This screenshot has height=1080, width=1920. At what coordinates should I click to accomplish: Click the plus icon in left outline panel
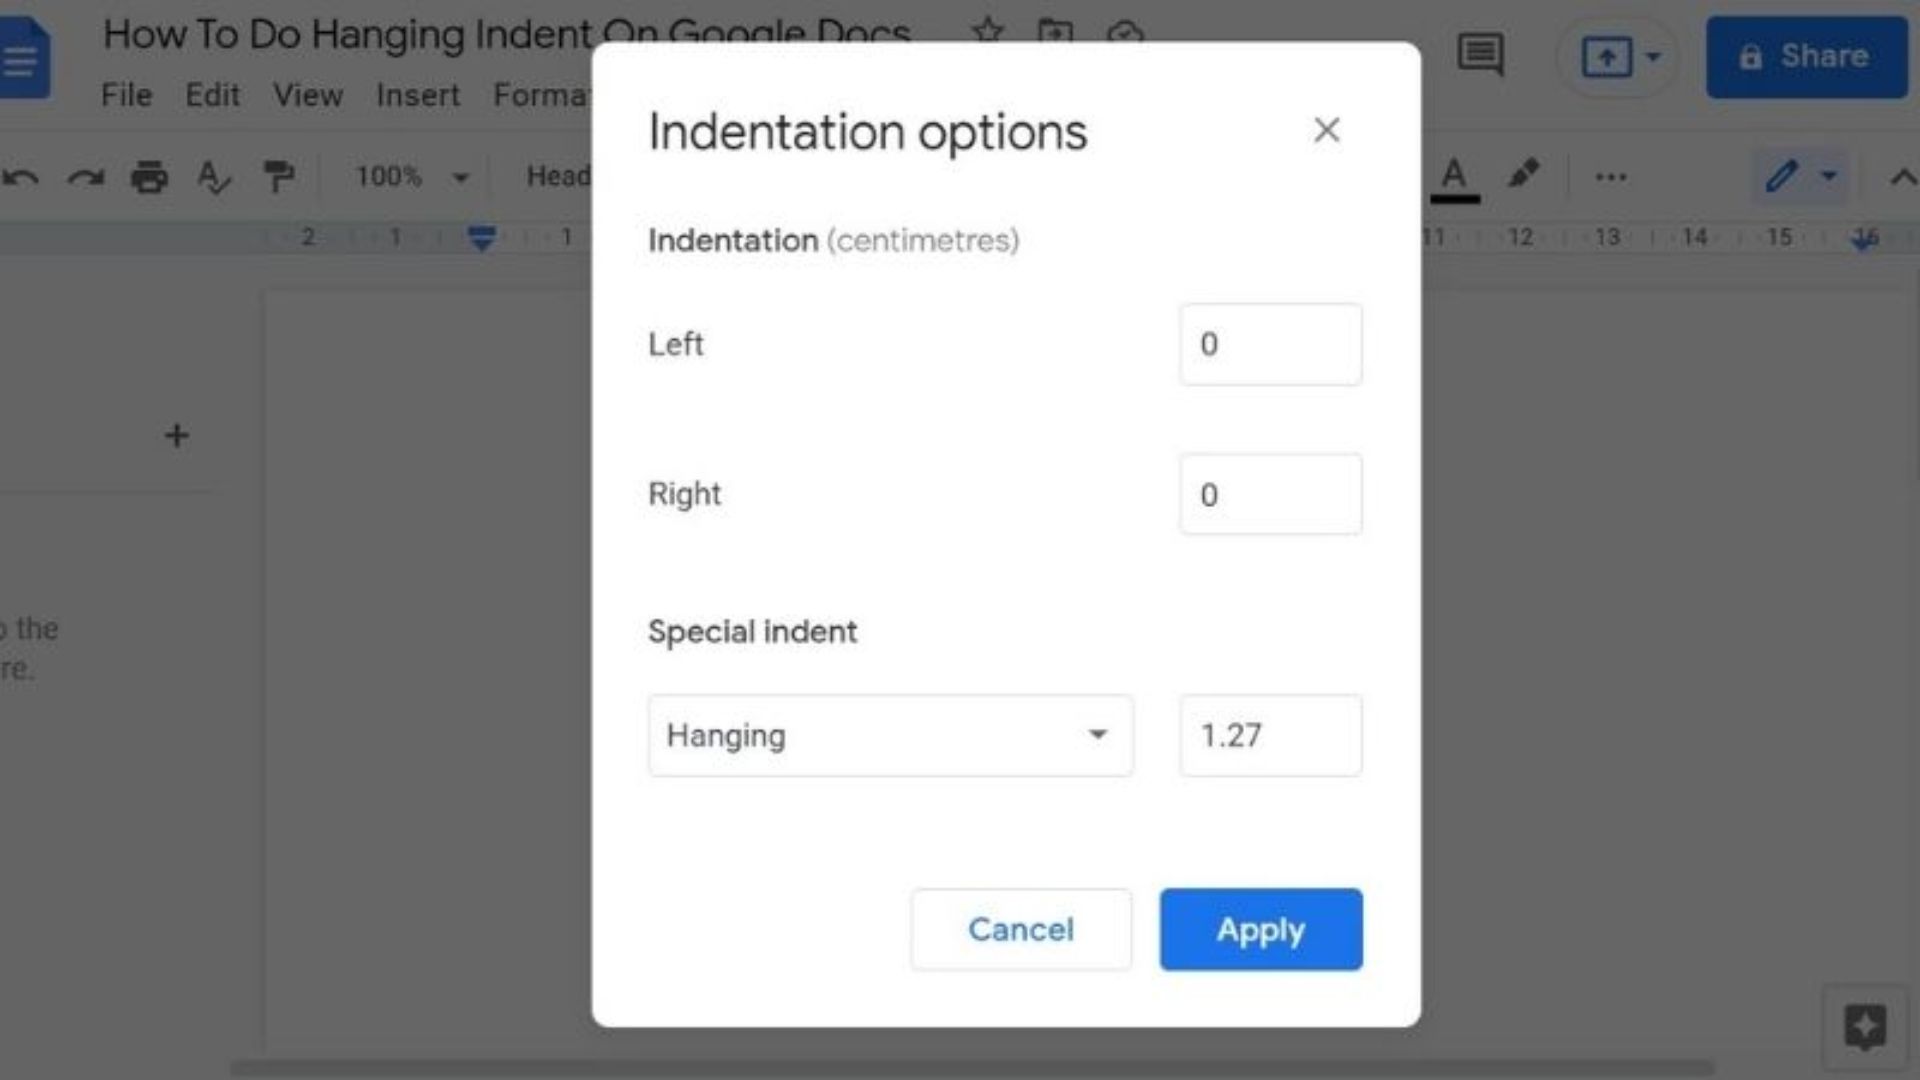tap(177, 435)
